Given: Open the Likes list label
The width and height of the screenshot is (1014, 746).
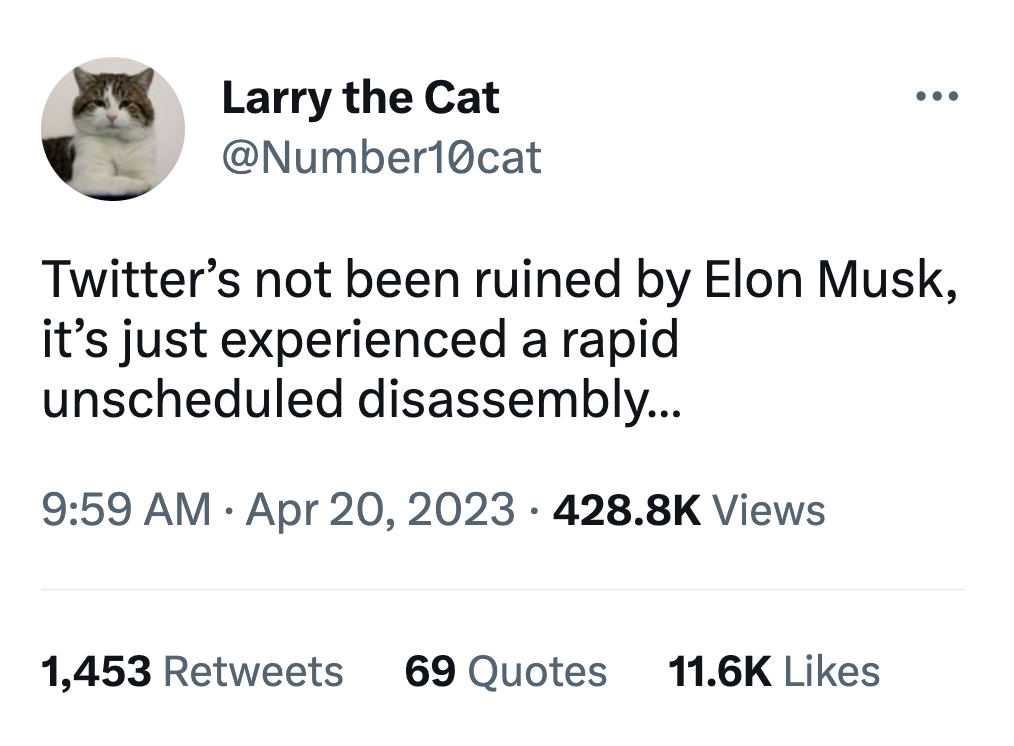Looking at the screenshot, I should tap(832, 671).
